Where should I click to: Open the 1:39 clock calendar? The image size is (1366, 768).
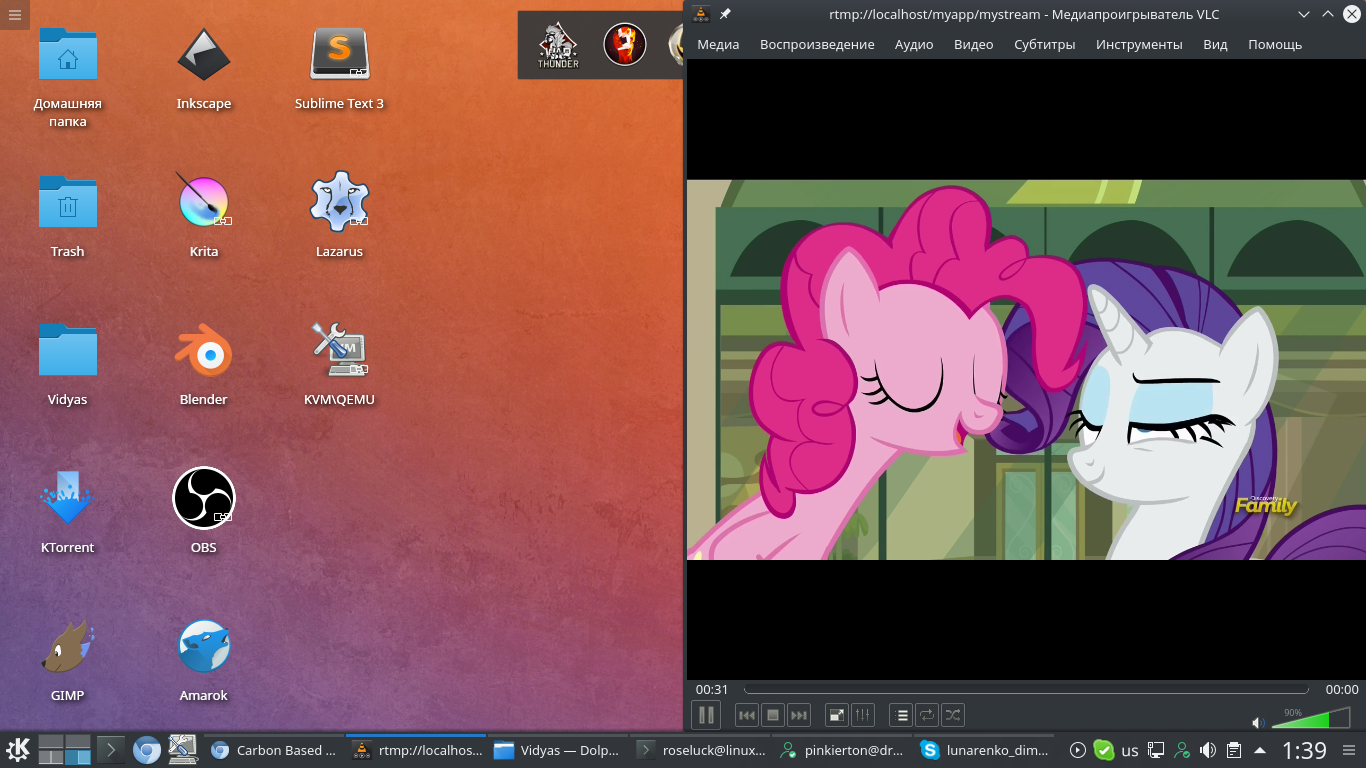click(1304, 750)
